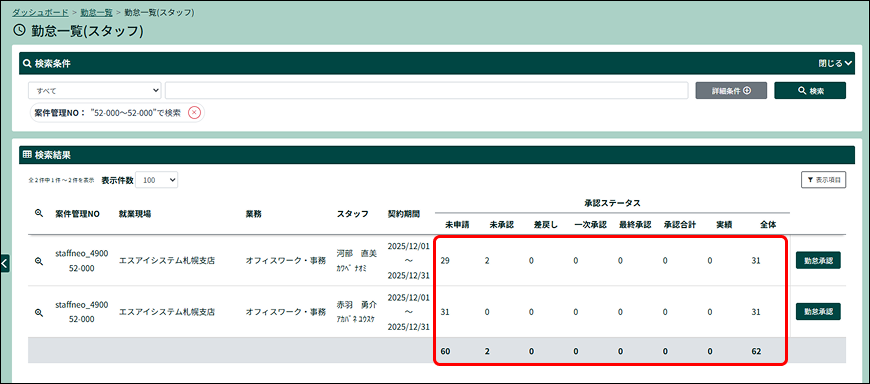Click staff name 赤羽 勇介
The height and width of the screenshot is (384, 870).
[357, 305]
